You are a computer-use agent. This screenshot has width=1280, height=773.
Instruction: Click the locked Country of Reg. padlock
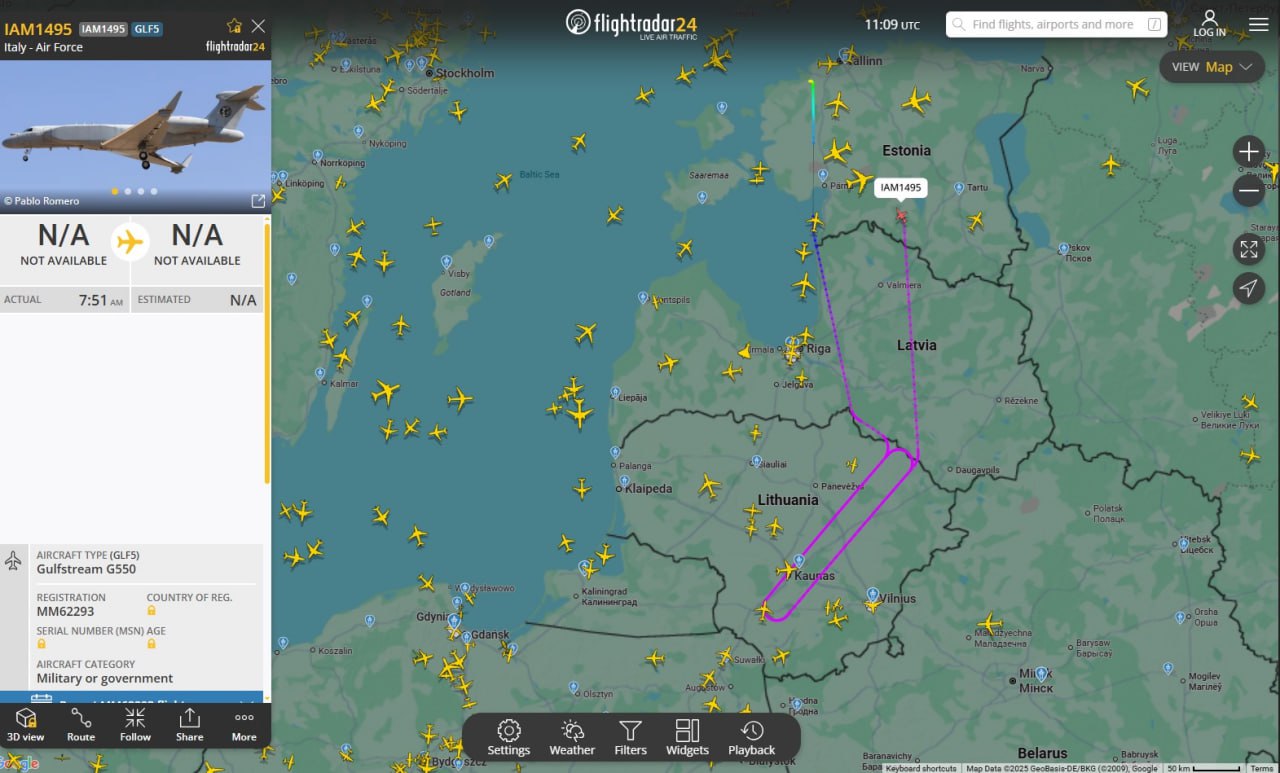point(151,610)
